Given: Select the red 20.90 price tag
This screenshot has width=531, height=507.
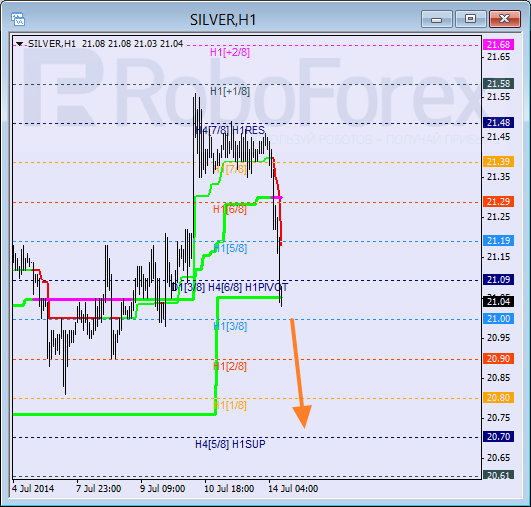Looking at the screenshot, I should (498, 358).
